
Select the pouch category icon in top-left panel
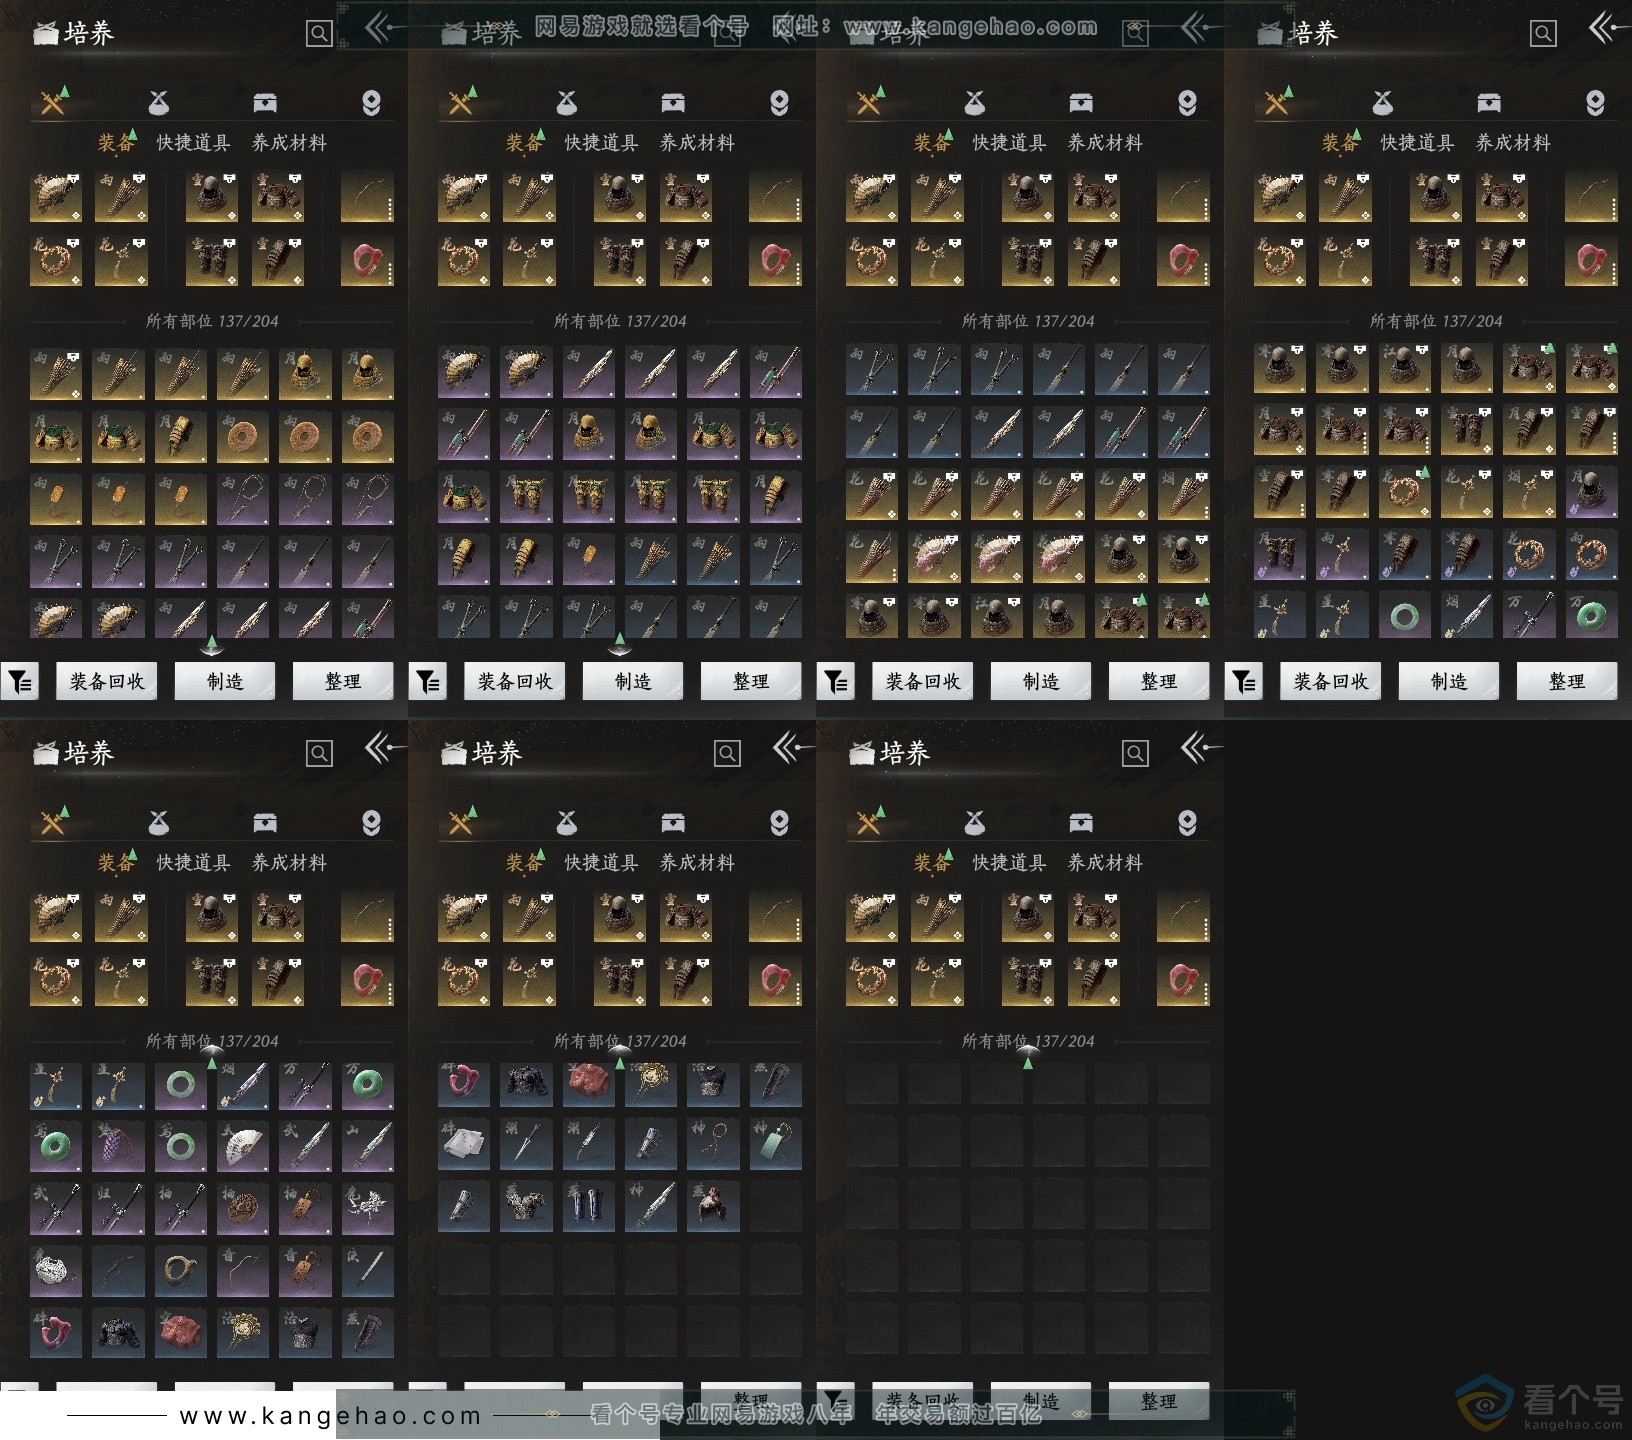click(x=159, y=102)
